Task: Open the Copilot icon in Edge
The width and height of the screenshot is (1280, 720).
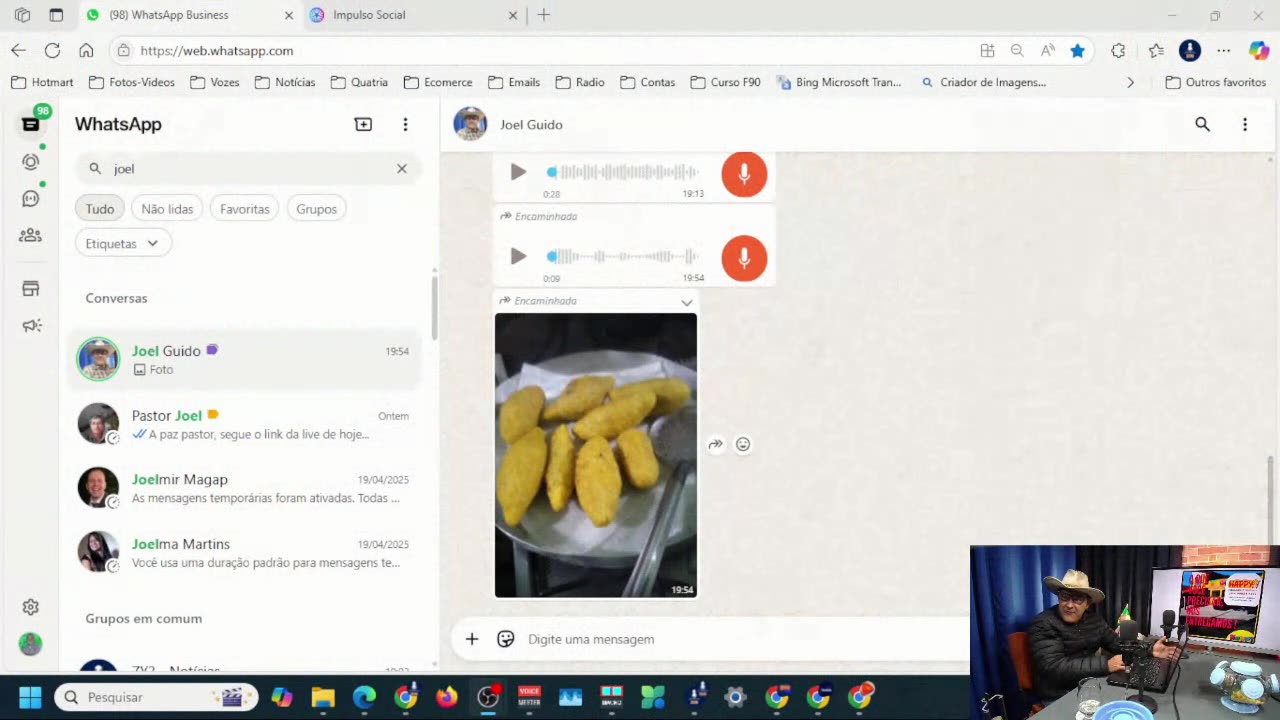Action: (1259, 50)
